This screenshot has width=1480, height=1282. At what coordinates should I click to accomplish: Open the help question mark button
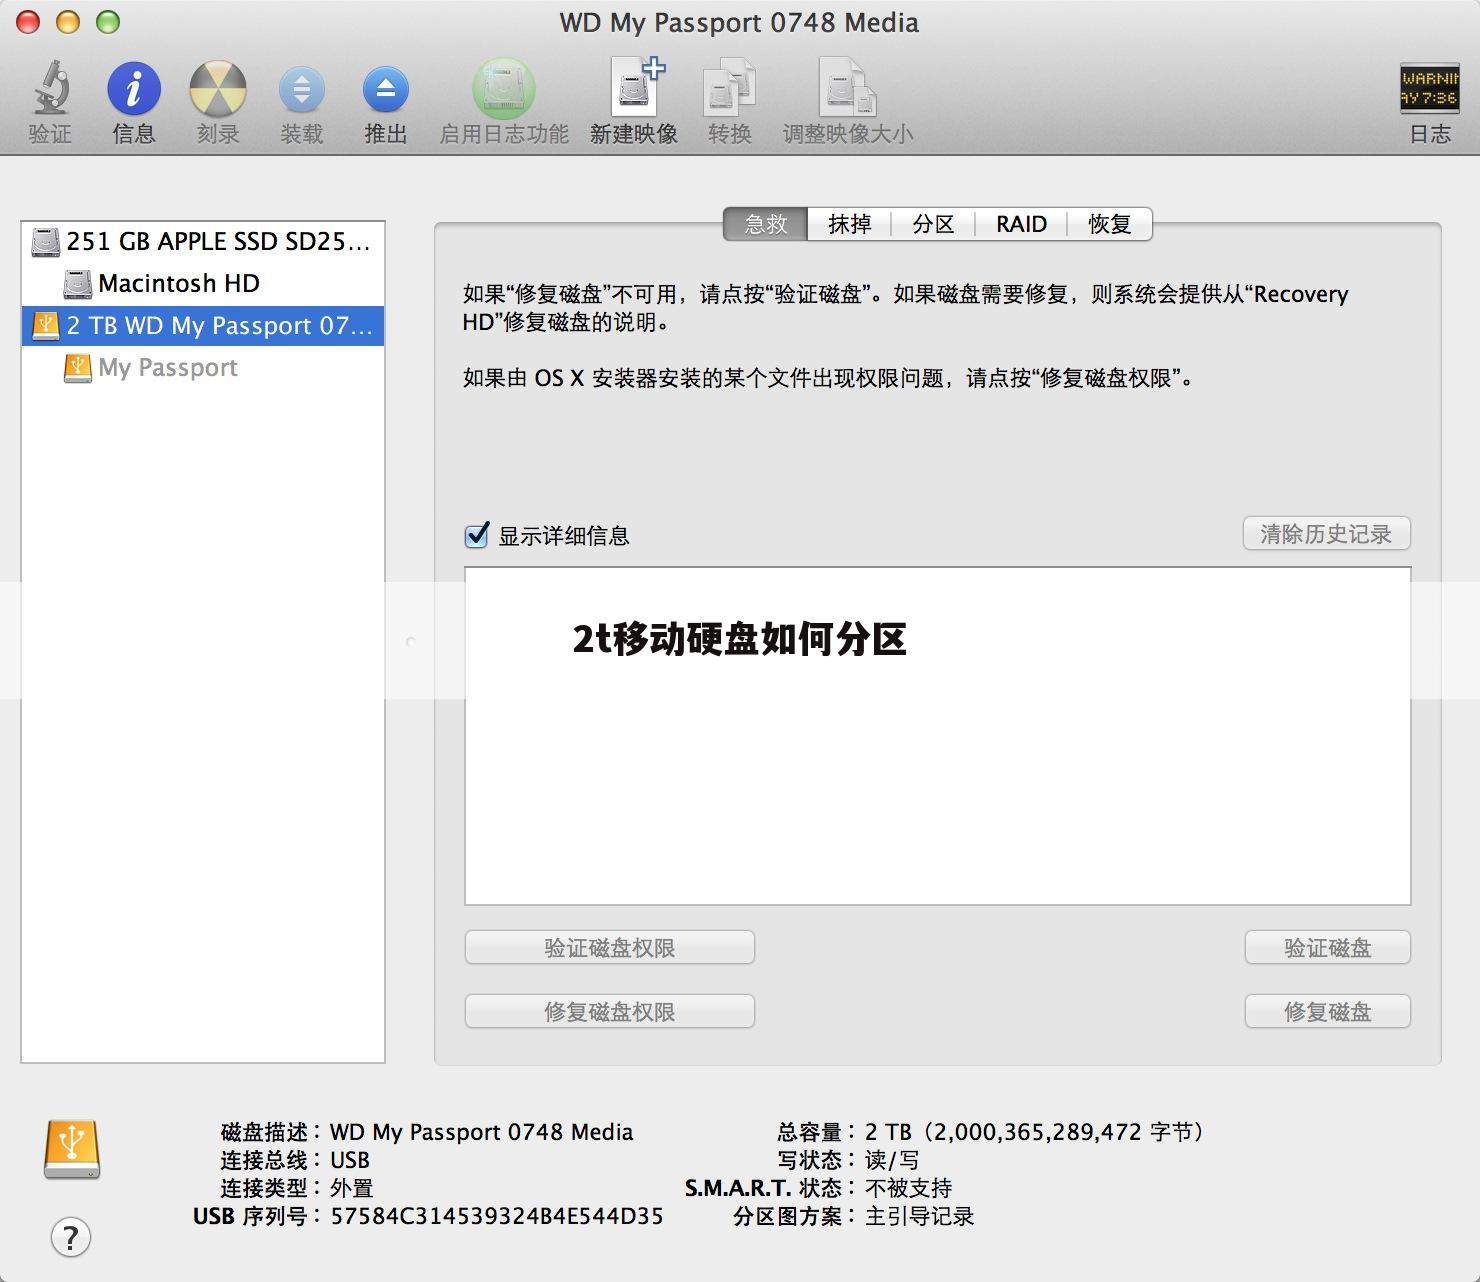[x=70, y=1237]
